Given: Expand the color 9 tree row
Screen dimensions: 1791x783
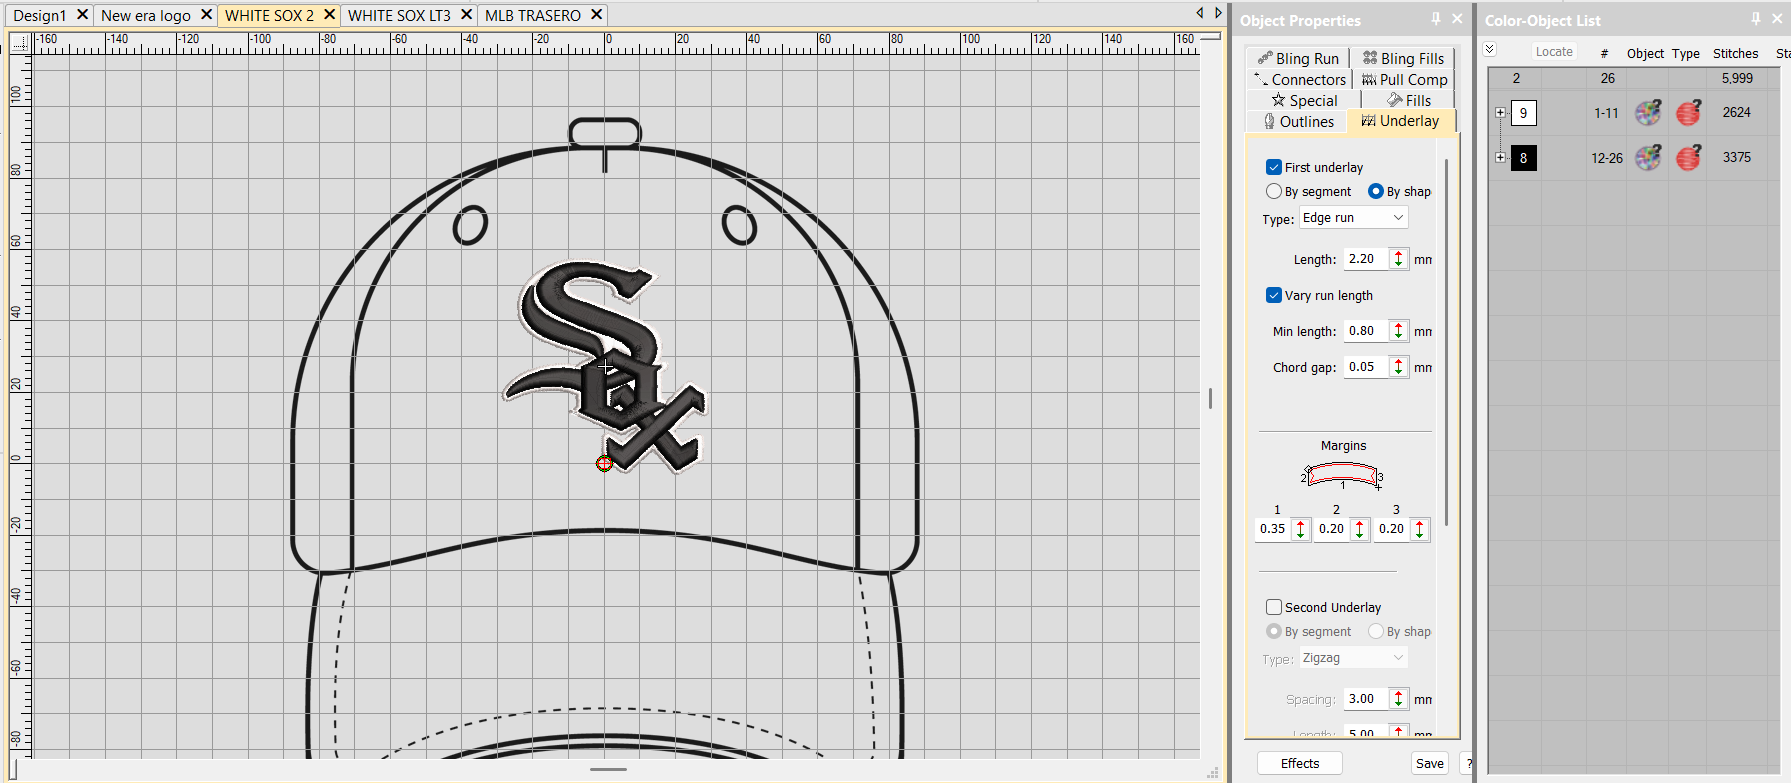Looking at the screenshot, I should (1500, 113).
